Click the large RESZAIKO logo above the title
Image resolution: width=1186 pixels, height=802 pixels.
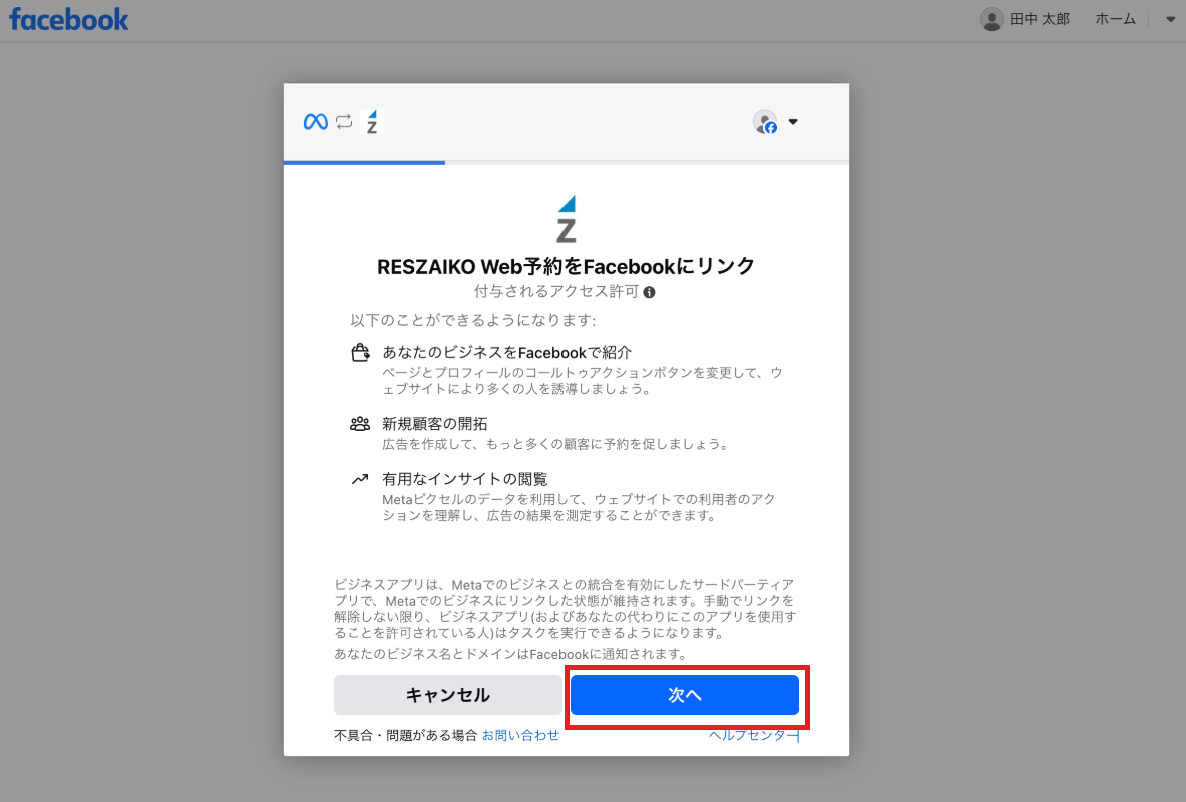coord(566,219)
